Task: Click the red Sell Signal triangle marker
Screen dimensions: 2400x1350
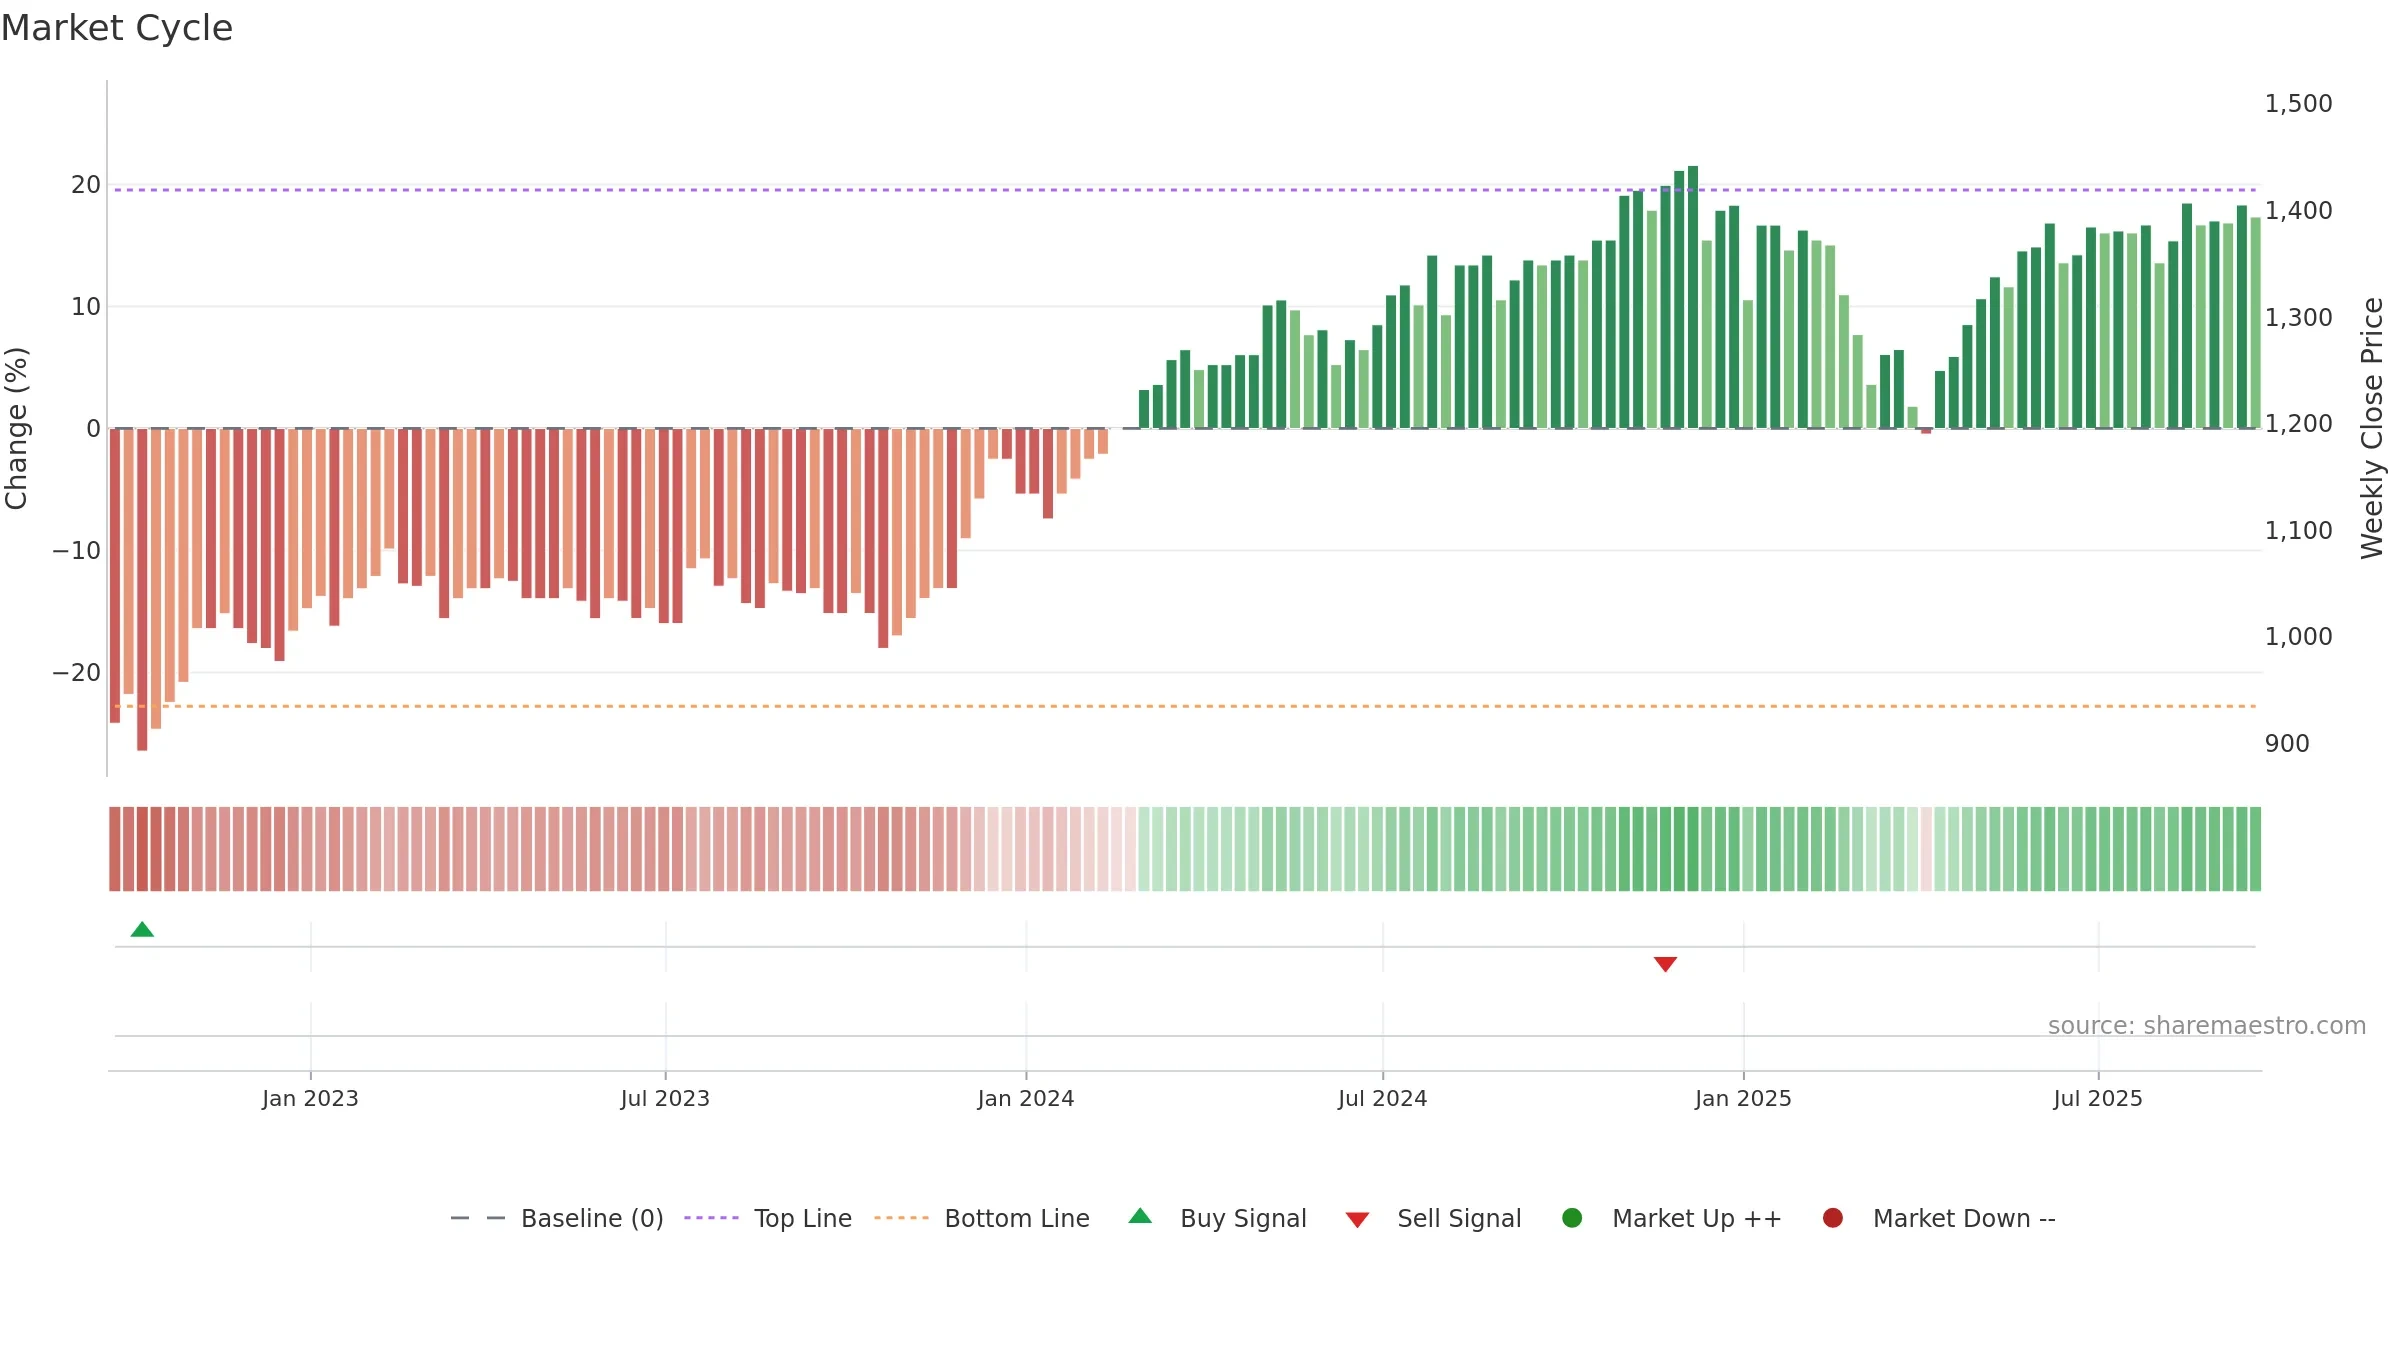Action: [1665, 964]
